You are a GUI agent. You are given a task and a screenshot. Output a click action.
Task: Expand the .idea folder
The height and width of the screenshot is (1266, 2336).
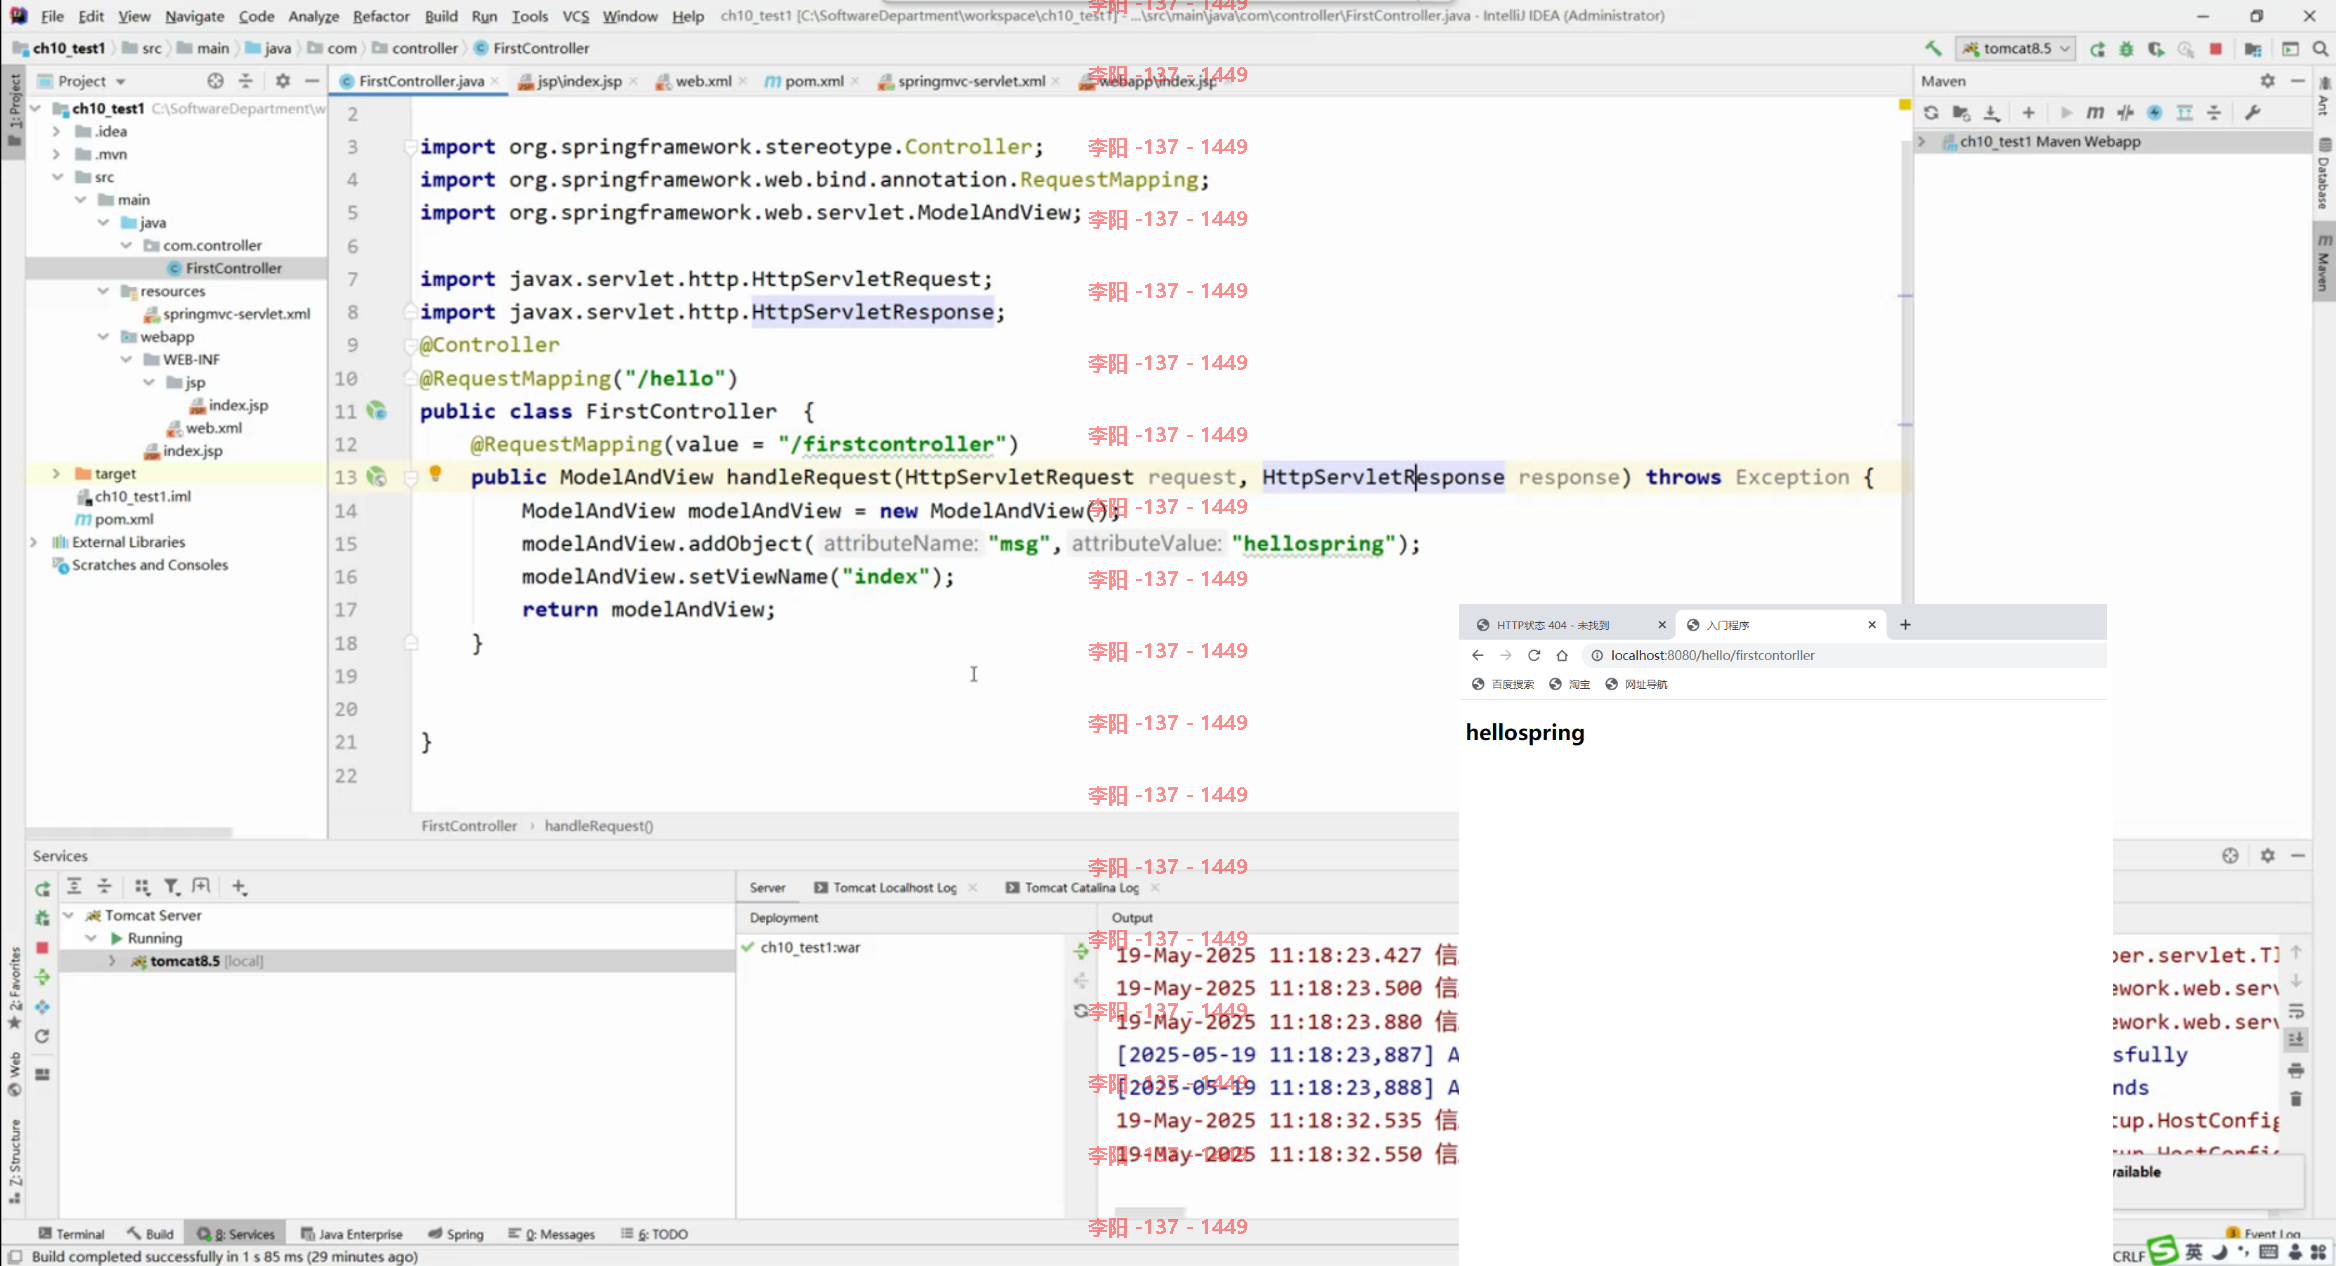pyautogui.click(x=56, y=131)
